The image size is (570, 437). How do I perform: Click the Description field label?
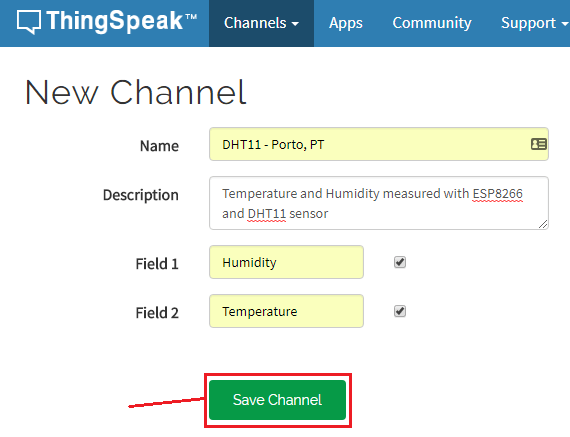141,195
